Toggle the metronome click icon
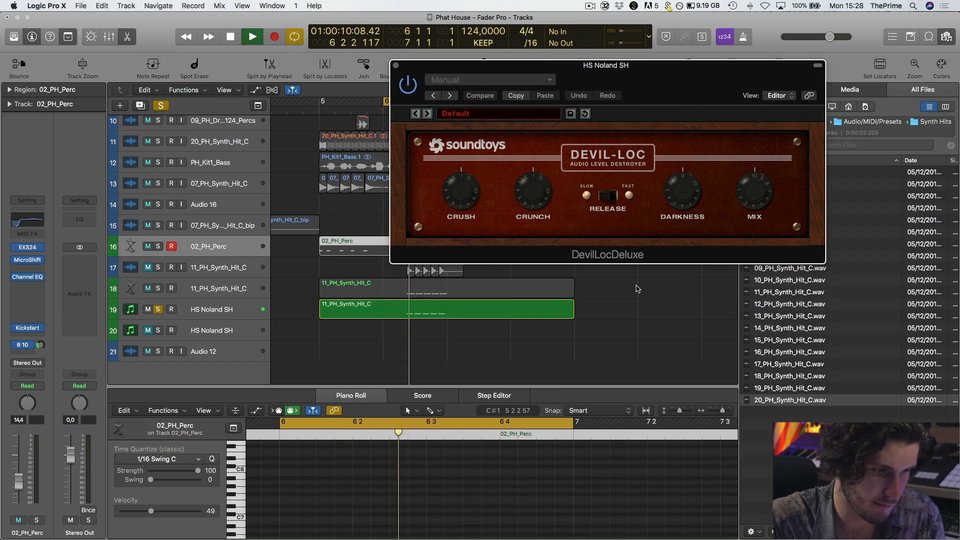Screen dimensions: 960x540 (743, 37)
